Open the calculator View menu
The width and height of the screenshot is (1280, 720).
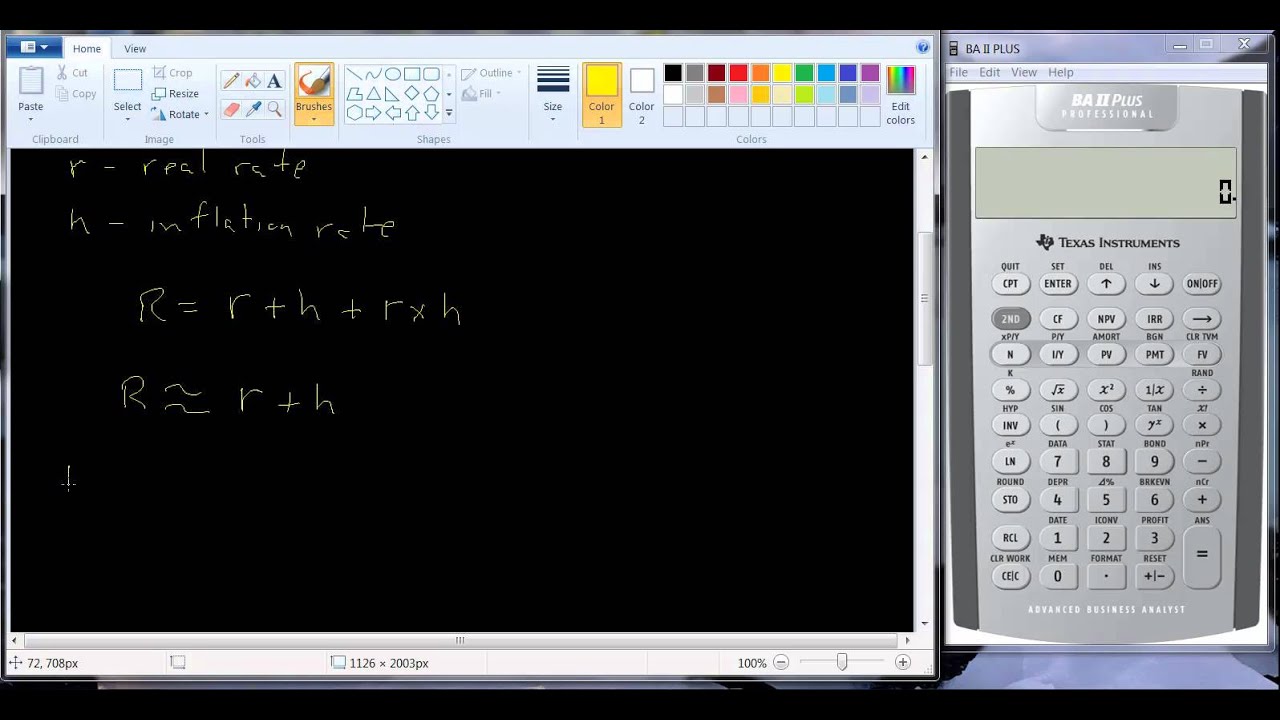[1024, 72]
